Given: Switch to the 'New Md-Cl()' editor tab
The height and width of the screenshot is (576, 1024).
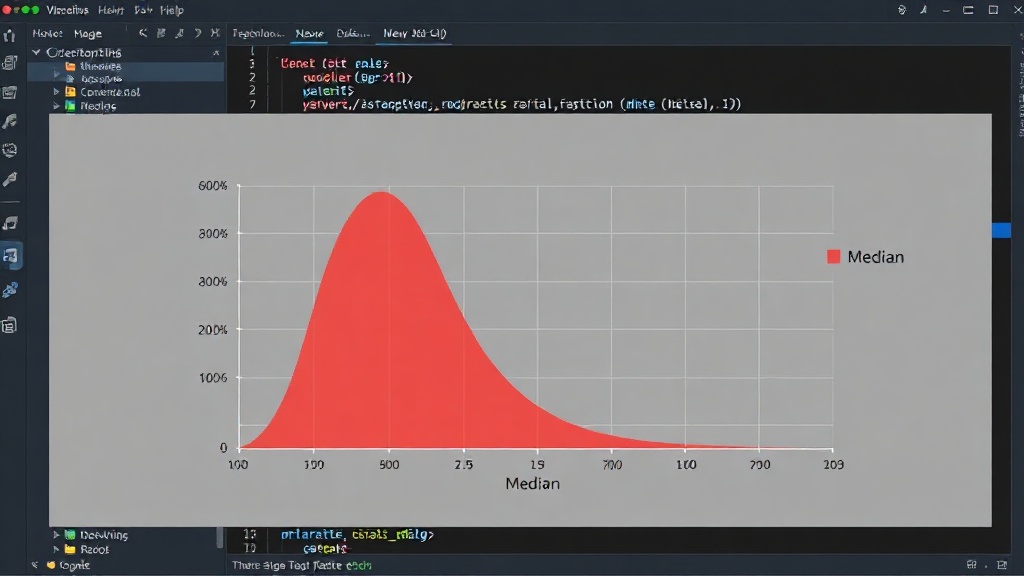Looking at the screenshot, I should click(x=415, y=33).
